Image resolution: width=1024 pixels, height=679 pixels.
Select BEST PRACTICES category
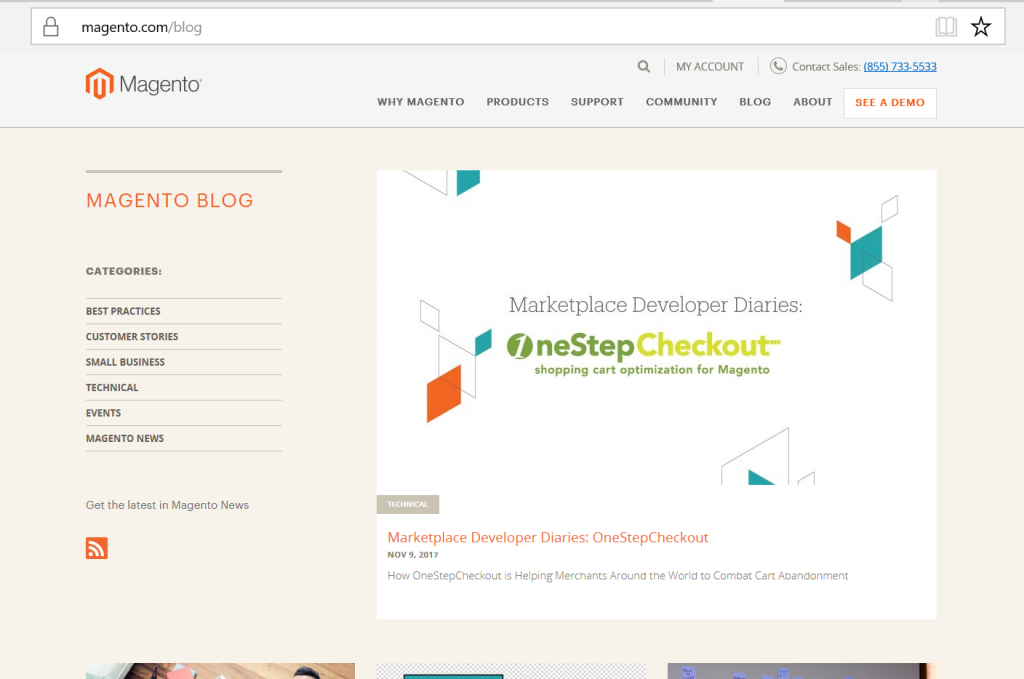click(x=123, y=311)
